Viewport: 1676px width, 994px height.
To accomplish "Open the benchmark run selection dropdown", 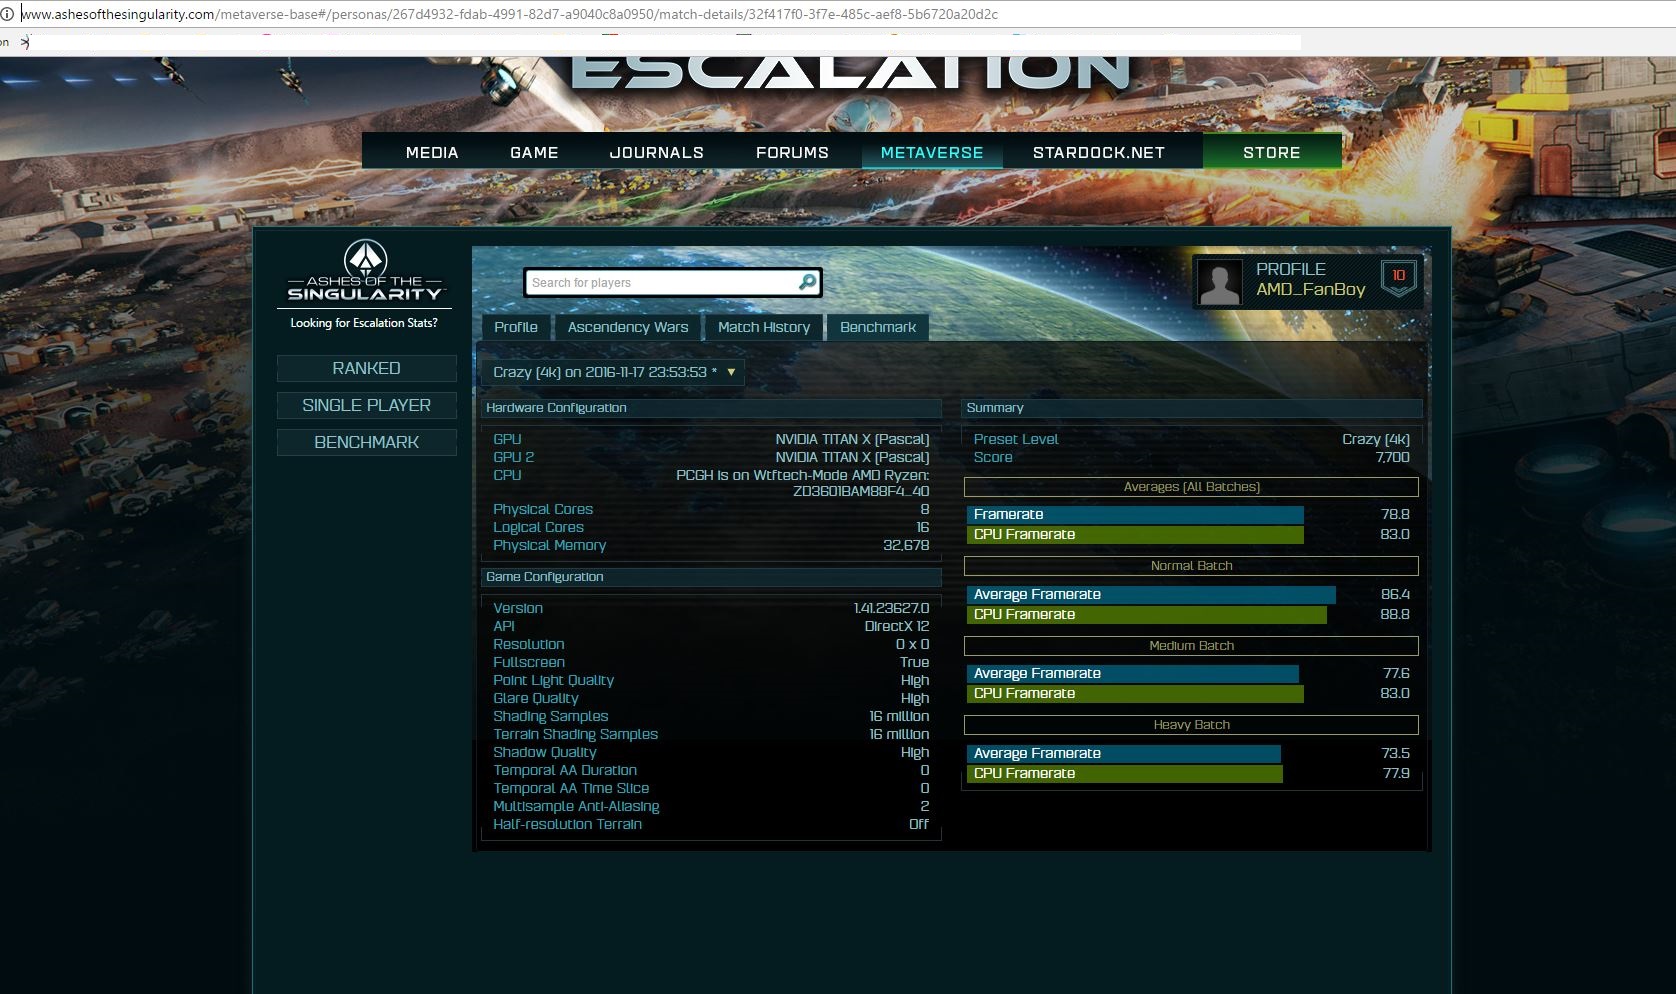I will point(613,372).
